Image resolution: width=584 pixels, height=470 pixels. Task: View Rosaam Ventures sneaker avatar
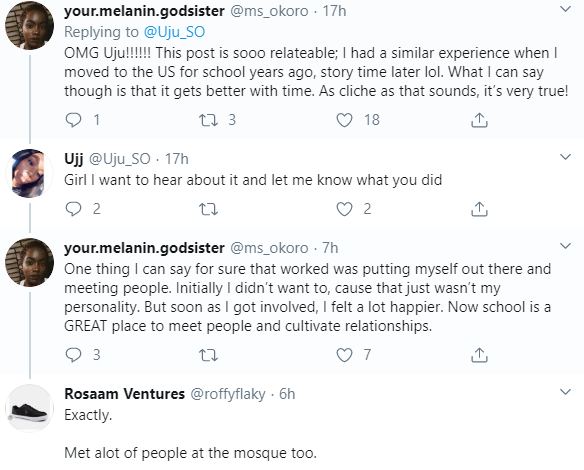pos(29,409)
